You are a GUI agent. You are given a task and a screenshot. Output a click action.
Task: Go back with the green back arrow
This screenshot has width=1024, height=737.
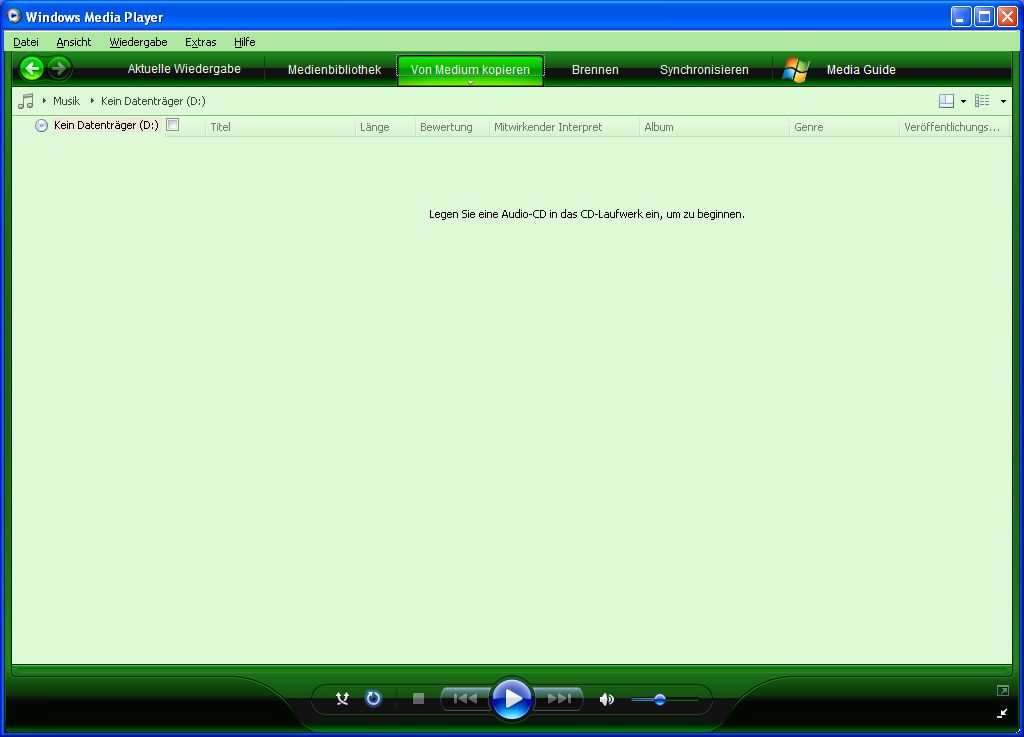31,68
